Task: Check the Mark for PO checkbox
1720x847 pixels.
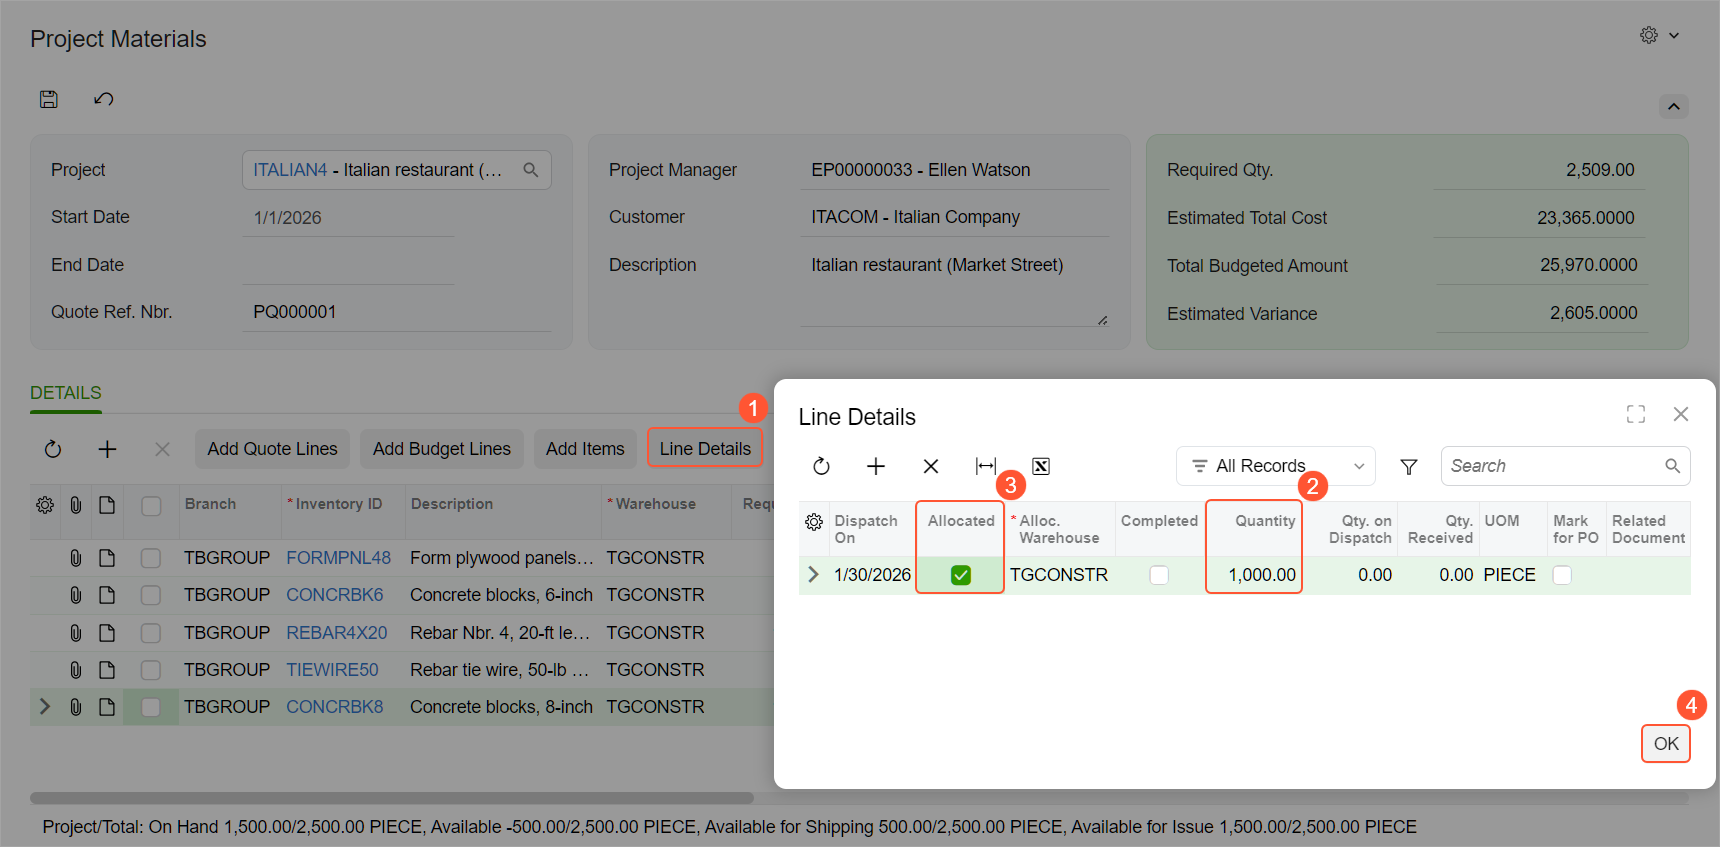Action: 1562,575
